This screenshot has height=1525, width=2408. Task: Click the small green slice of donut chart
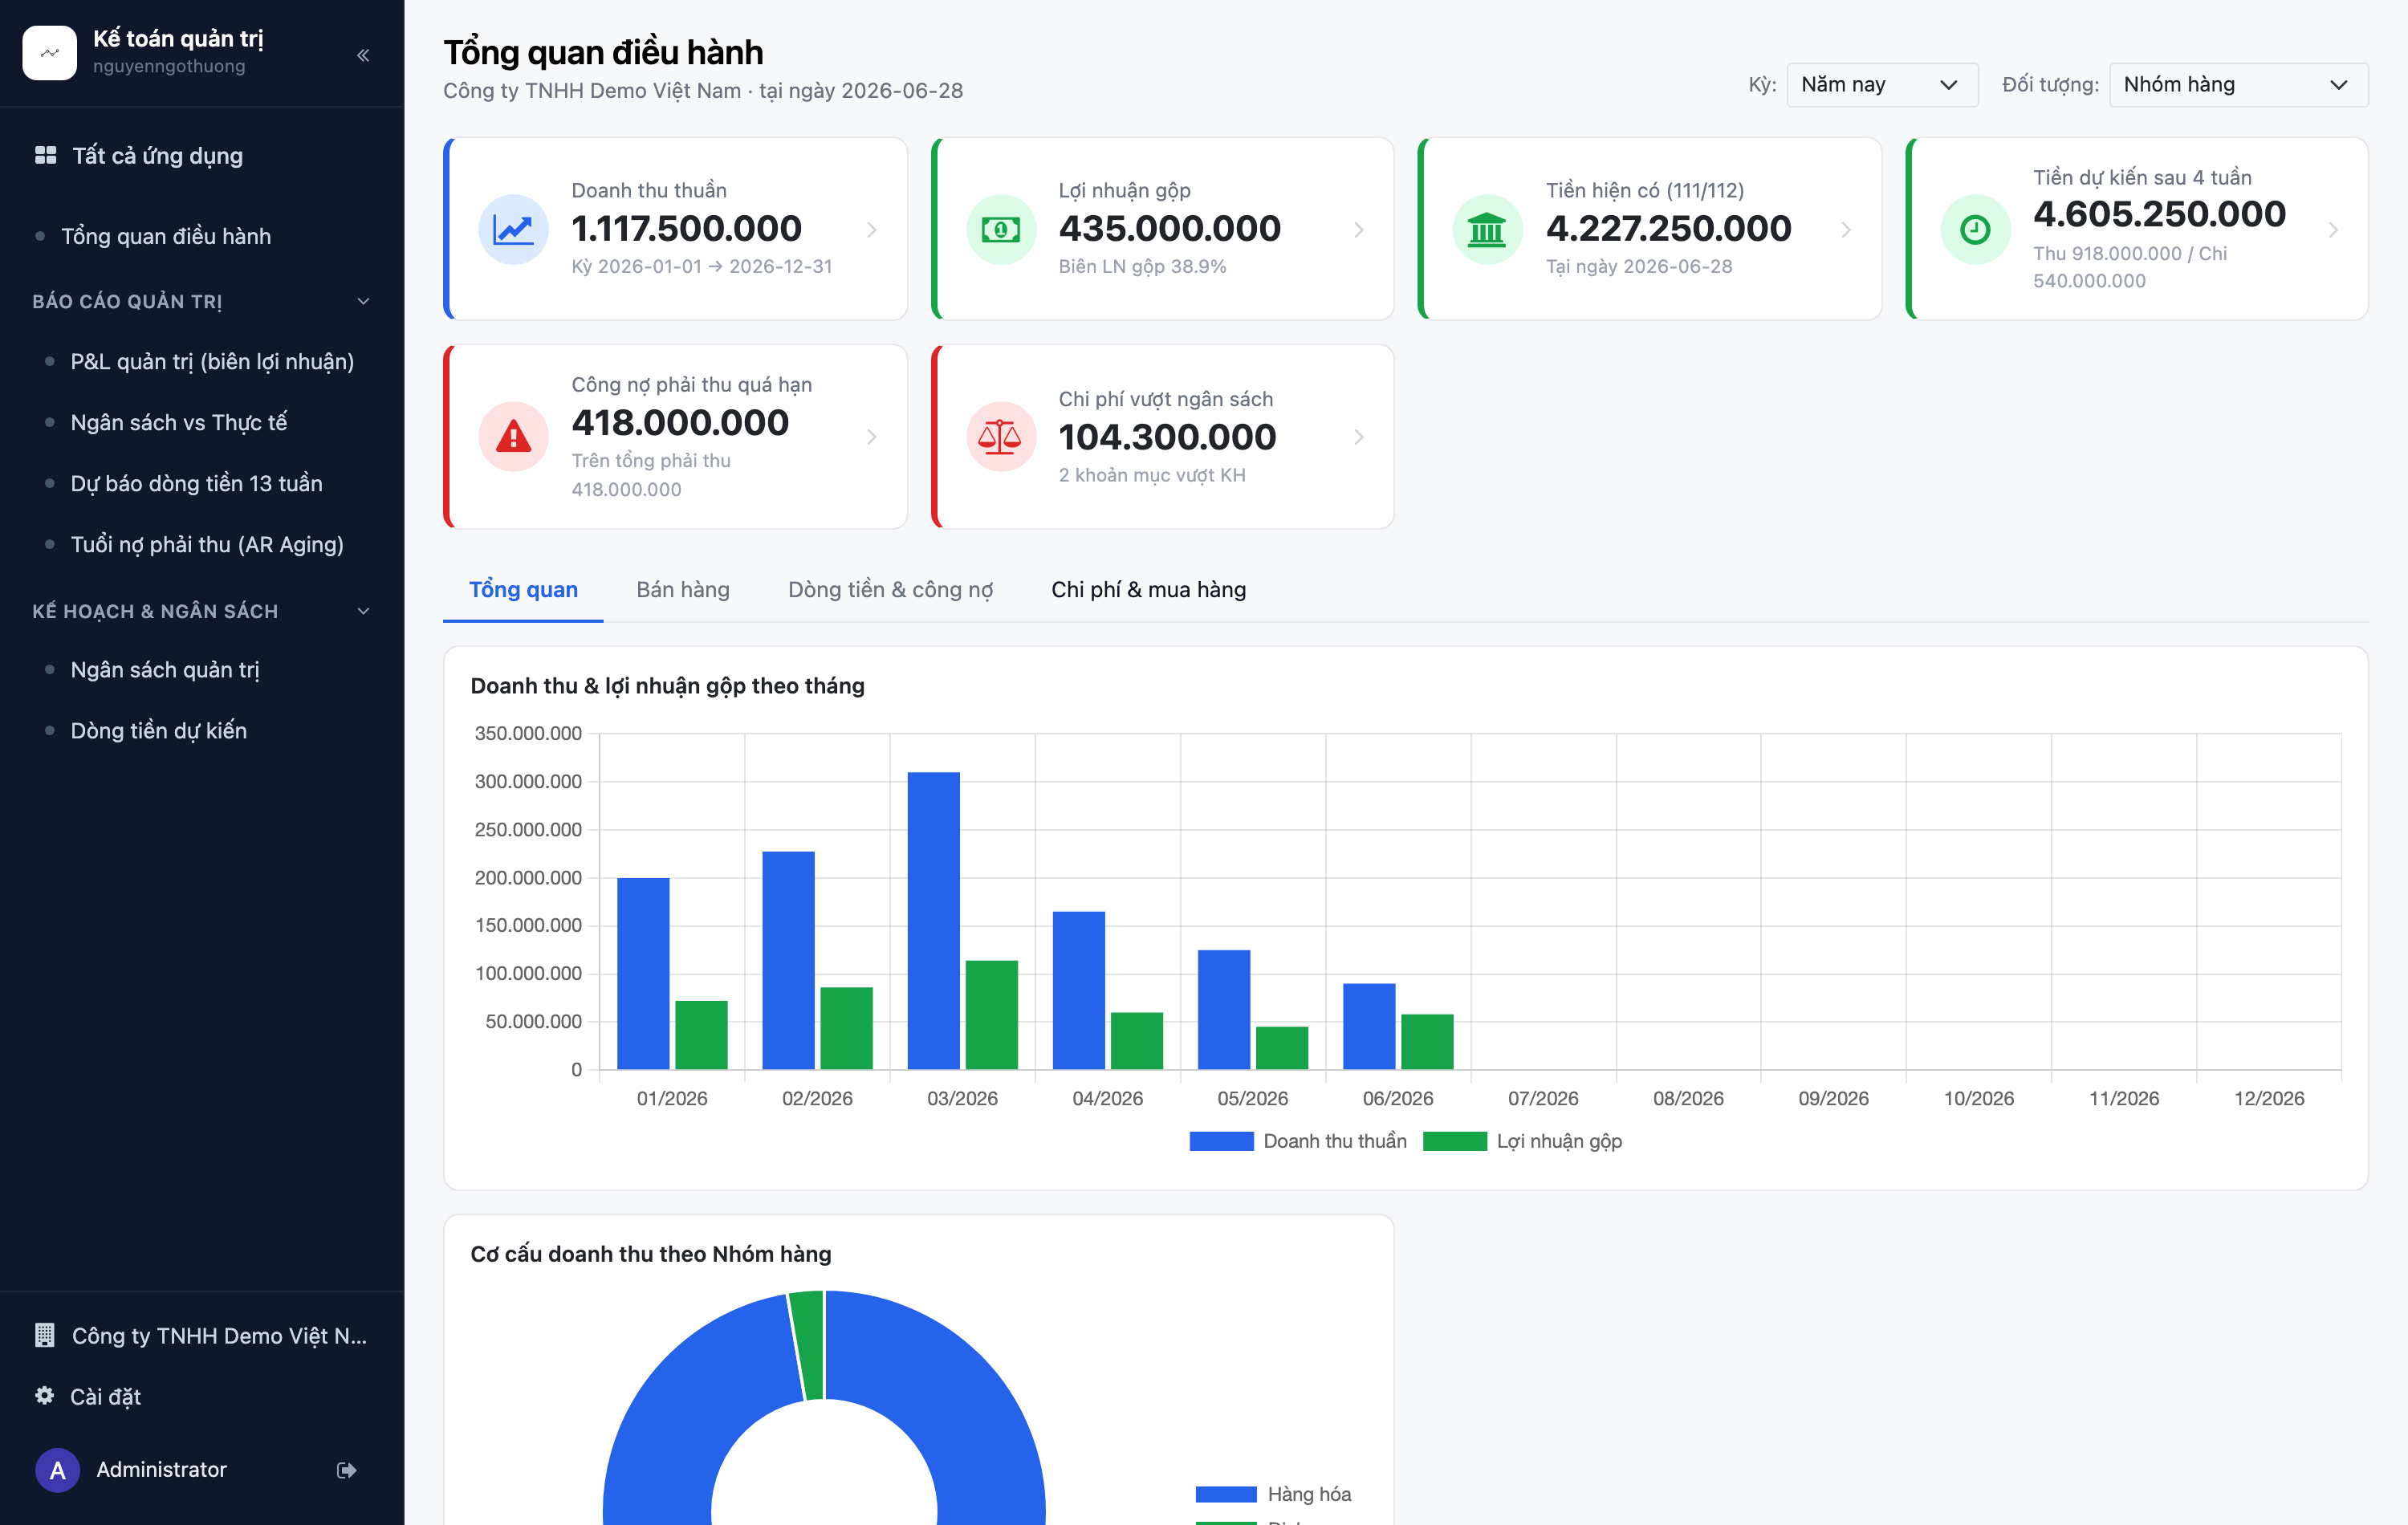point(808,1345)
